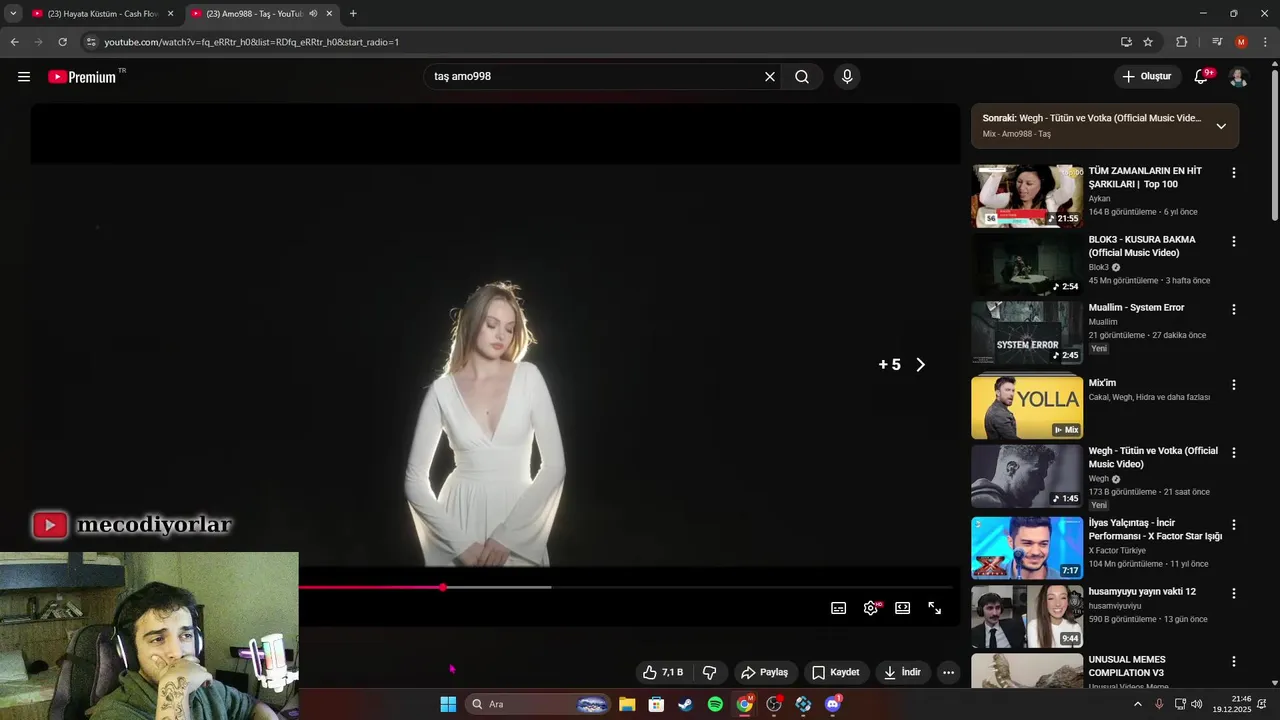Image resolution: width=1280 pixels, height=720 pixels.
Task: Open the notifications bell
Action: [x=1203, y=77]
